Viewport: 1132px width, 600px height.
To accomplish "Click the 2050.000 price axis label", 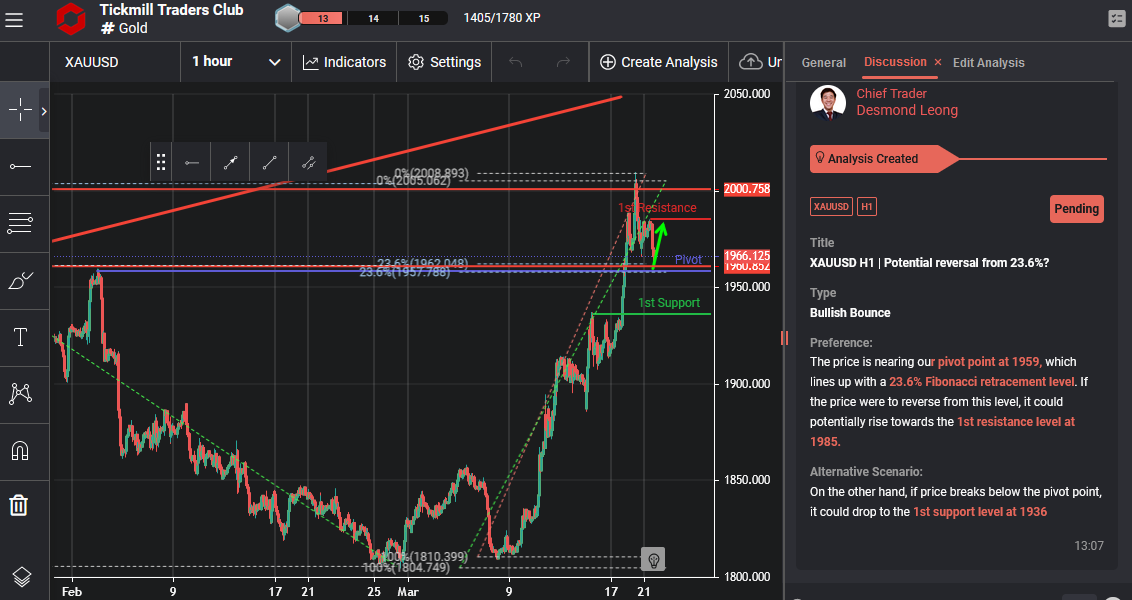I will tap(746, 94).
